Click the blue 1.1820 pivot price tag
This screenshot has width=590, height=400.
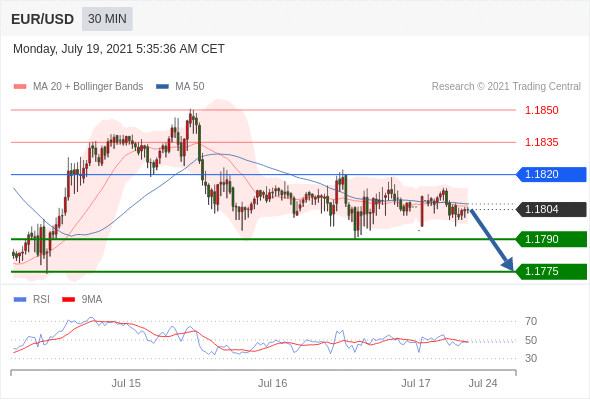(551, 174)
